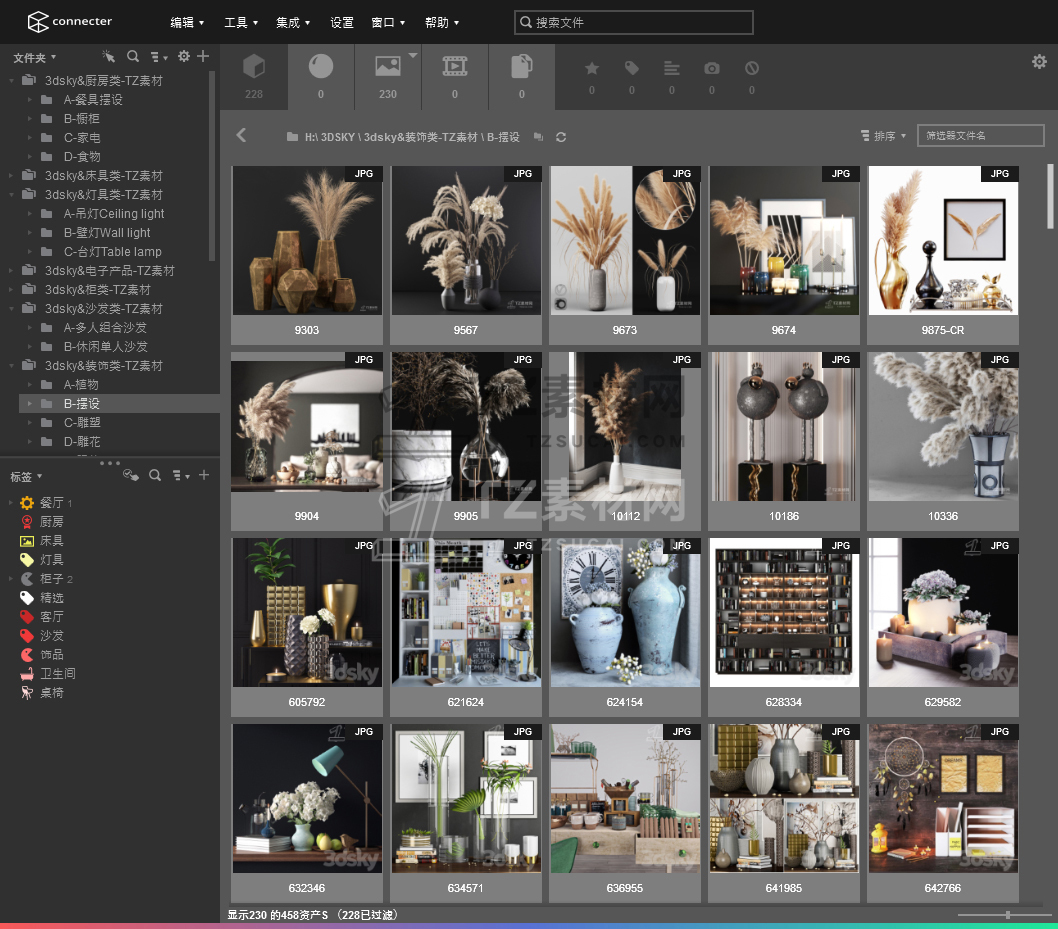Click the refresh icon beside folder path
The width and height of the screenshot is (1058, 929).
click(561, 137)
